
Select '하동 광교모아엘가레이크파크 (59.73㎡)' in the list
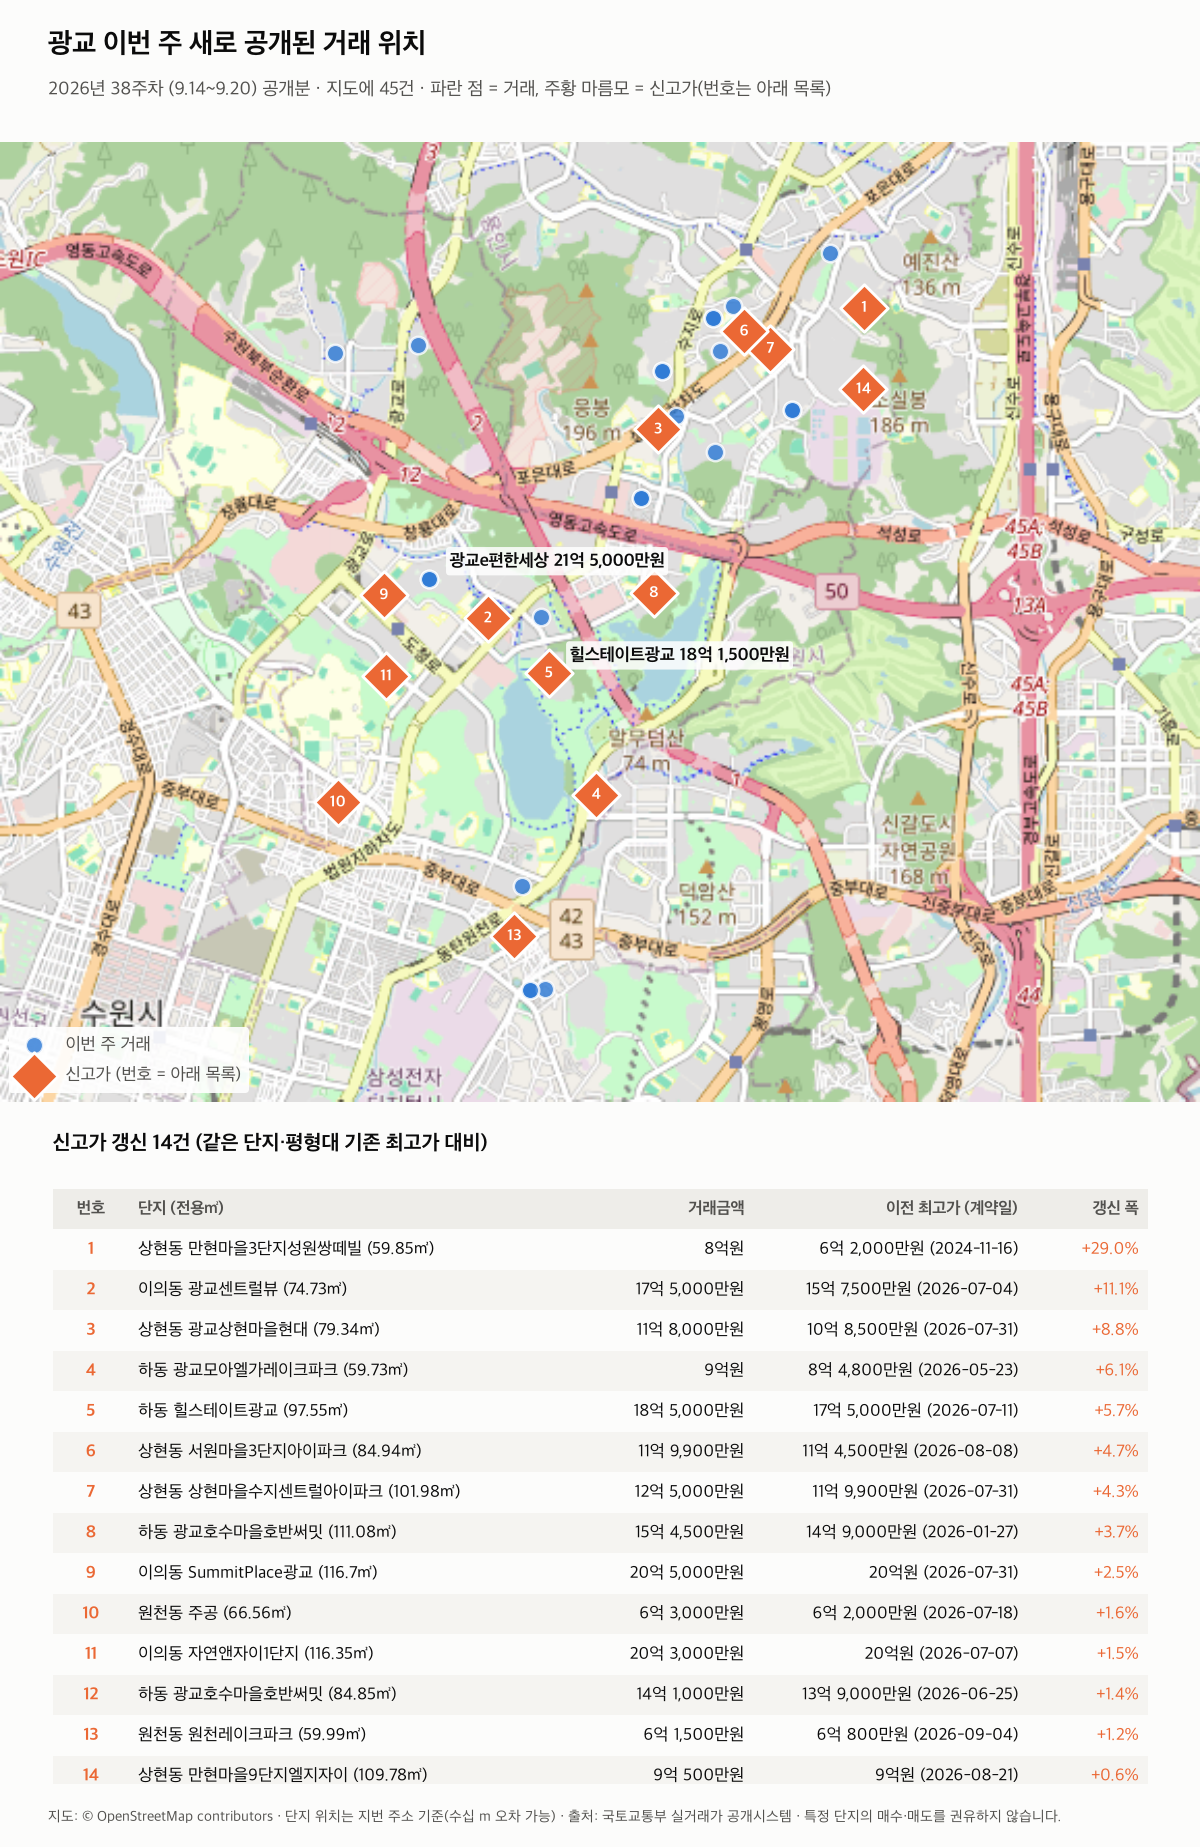tap(273, 1370)
